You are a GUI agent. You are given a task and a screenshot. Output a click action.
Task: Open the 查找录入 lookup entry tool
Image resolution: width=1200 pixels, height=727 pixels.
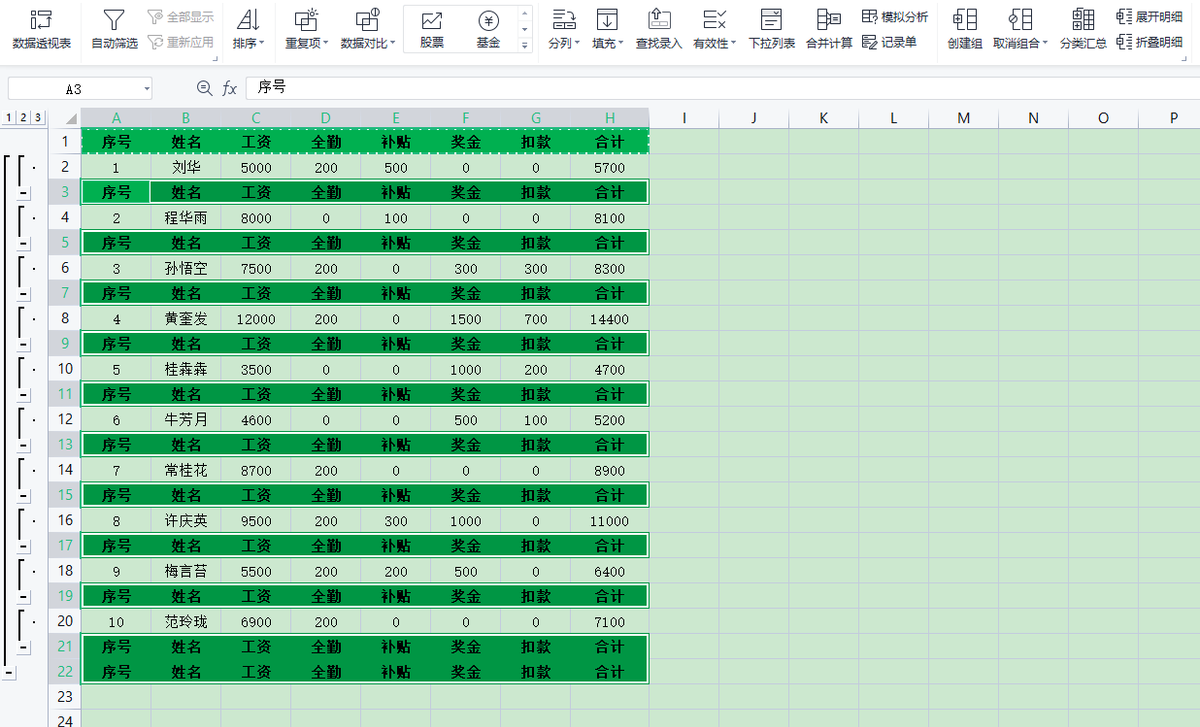point(659,30)
